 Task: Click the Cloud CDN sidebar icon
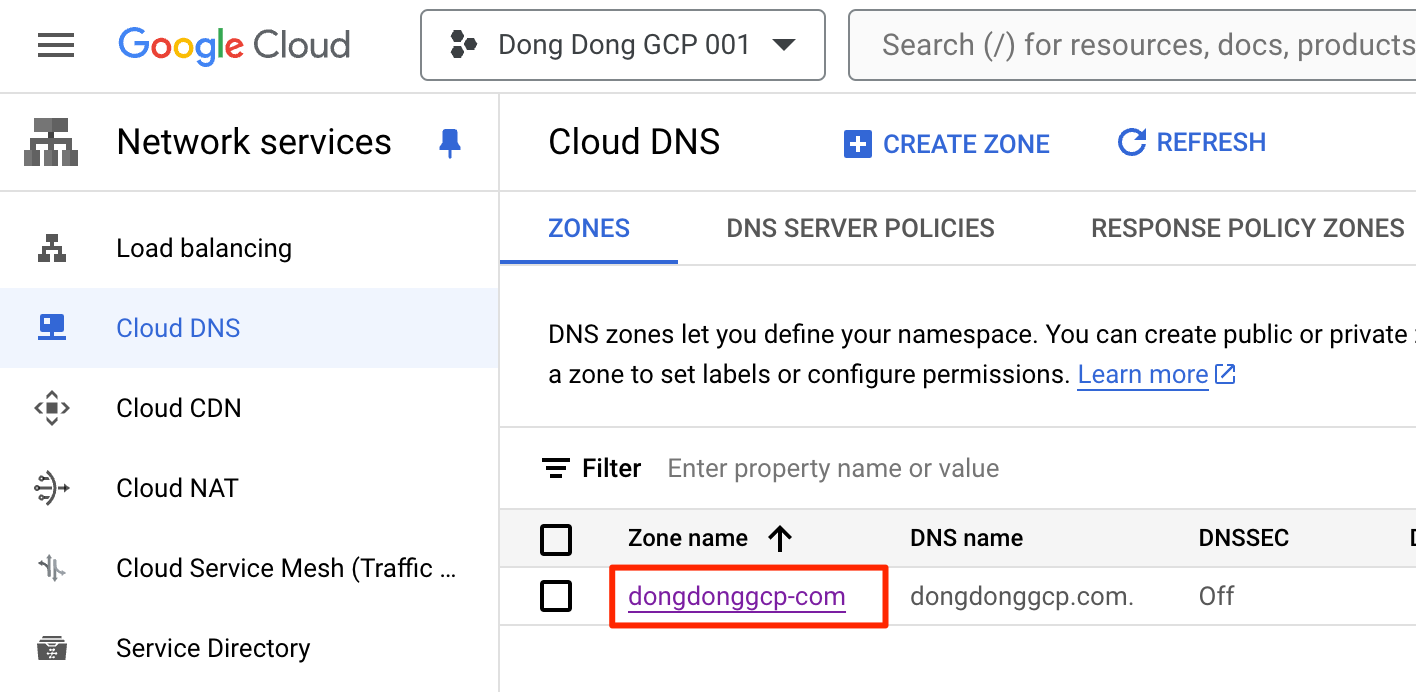(52, 408)
